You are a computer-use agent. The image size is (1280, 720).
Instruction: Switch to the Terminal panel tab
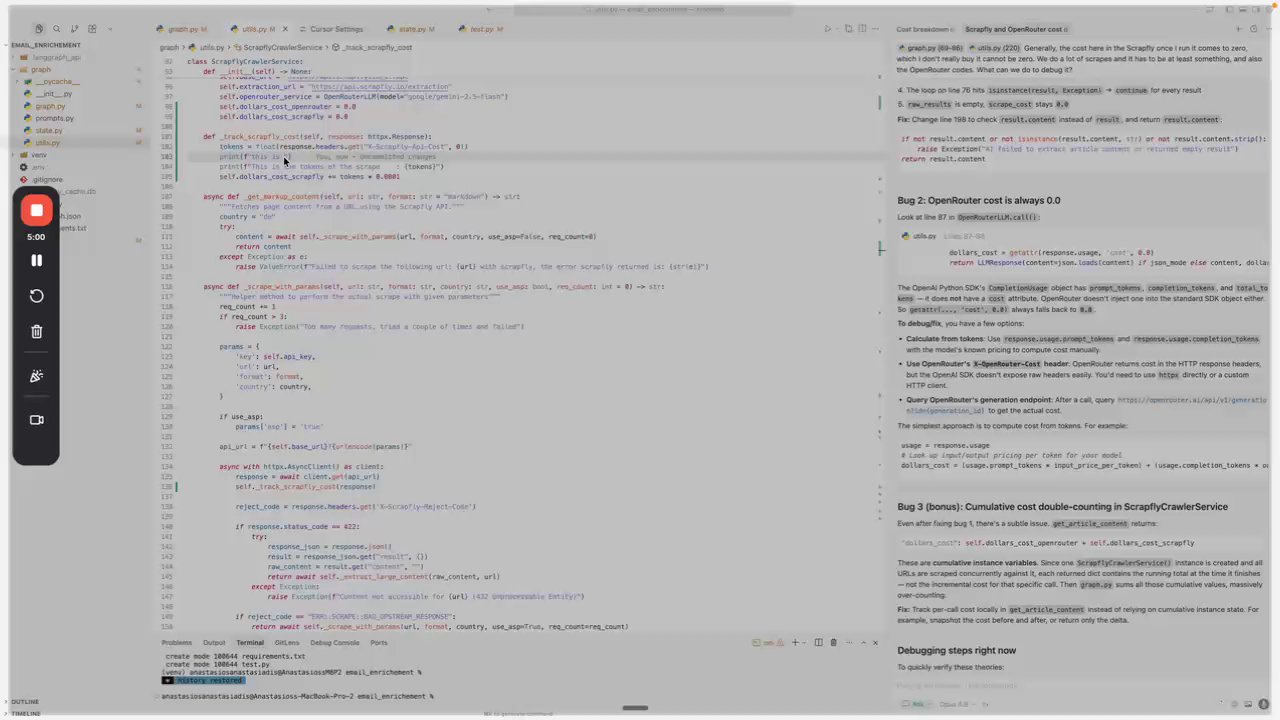point(250,643)
